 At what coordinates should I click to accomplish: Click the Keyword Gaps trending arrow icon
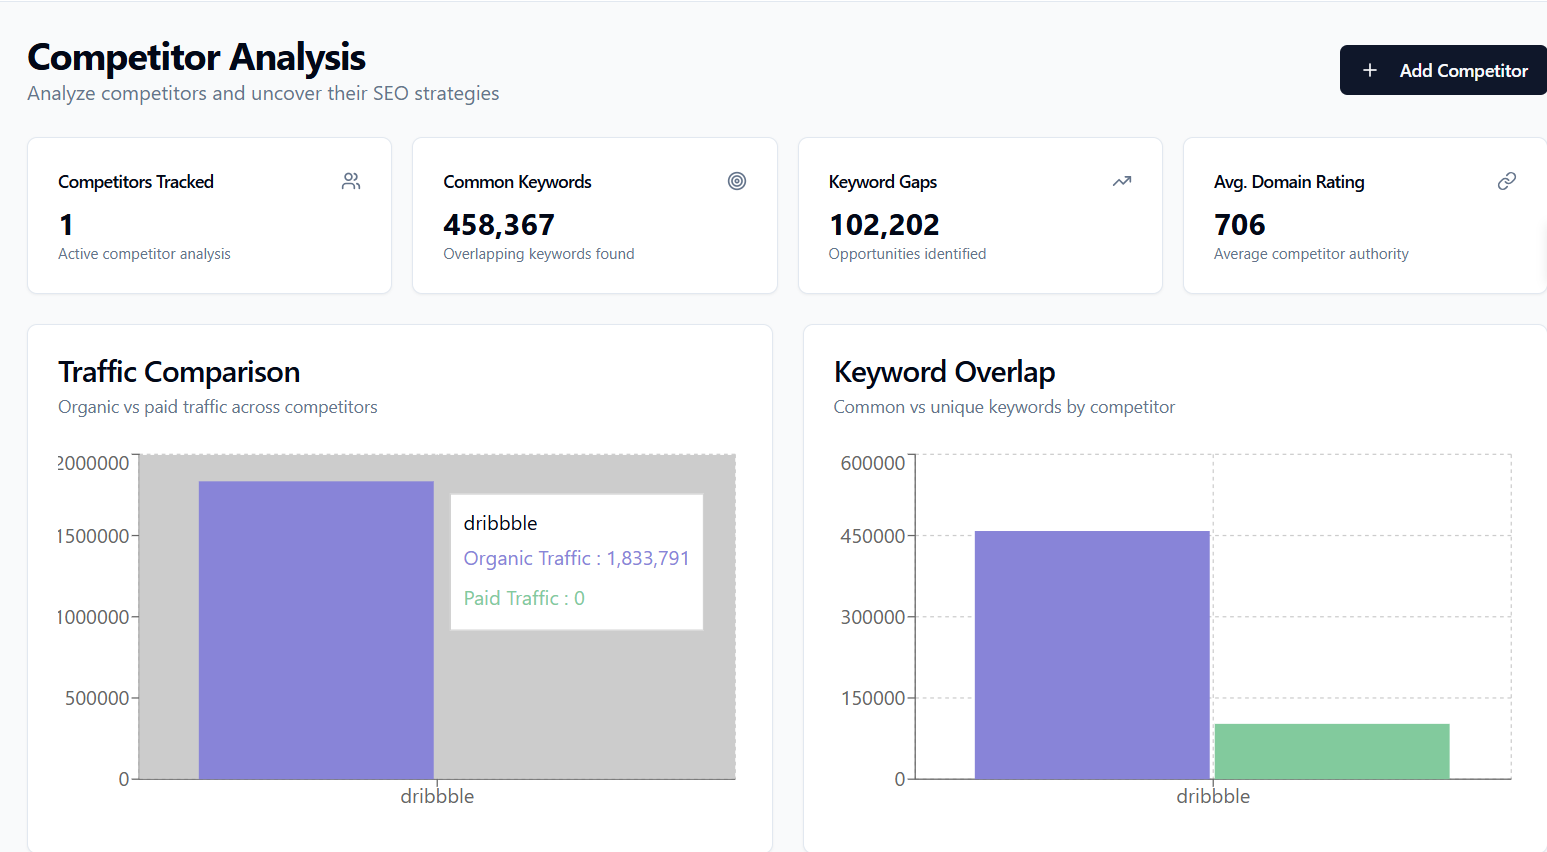[1121, 181]
